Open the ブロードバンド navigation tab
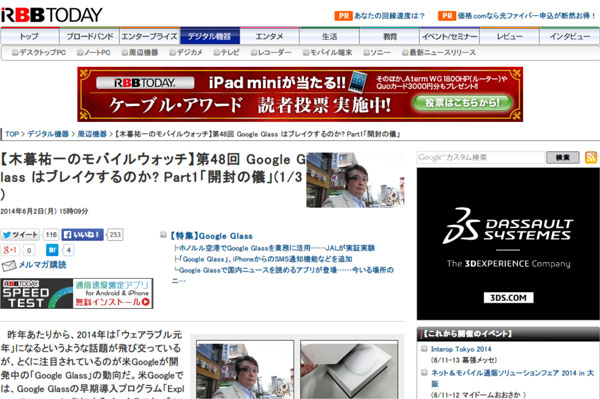The width and height of the screenshot is (600, 399). [90, 36]
